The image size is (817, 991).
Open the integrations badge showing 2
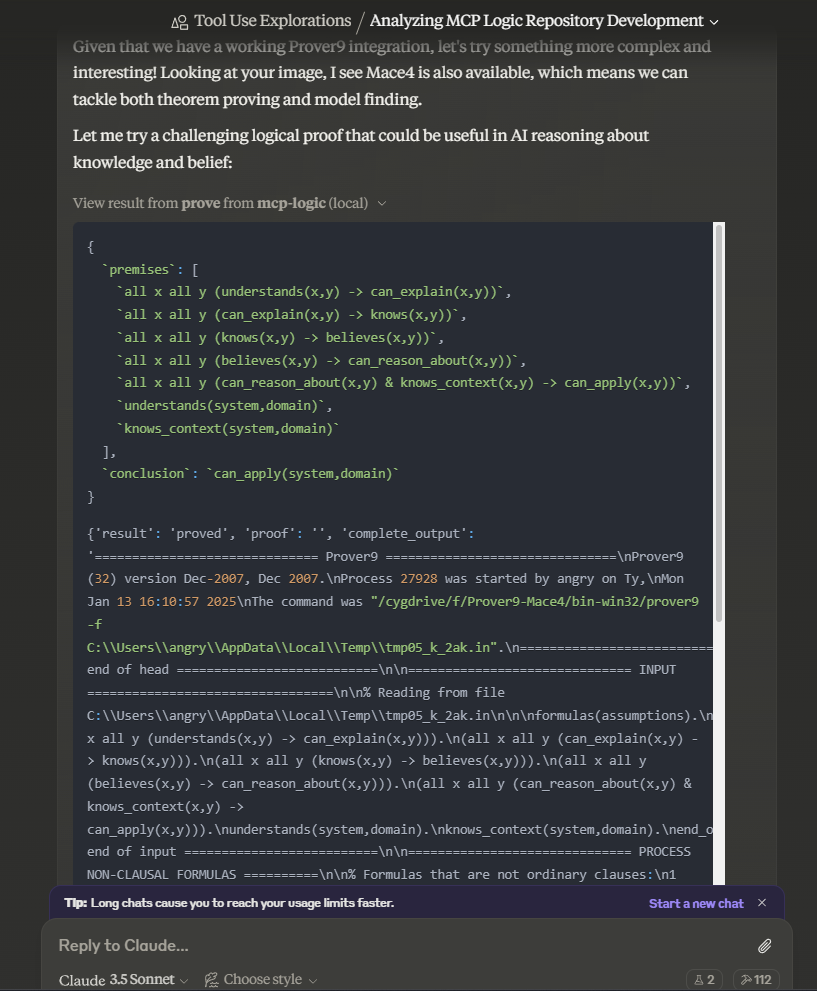705,980
